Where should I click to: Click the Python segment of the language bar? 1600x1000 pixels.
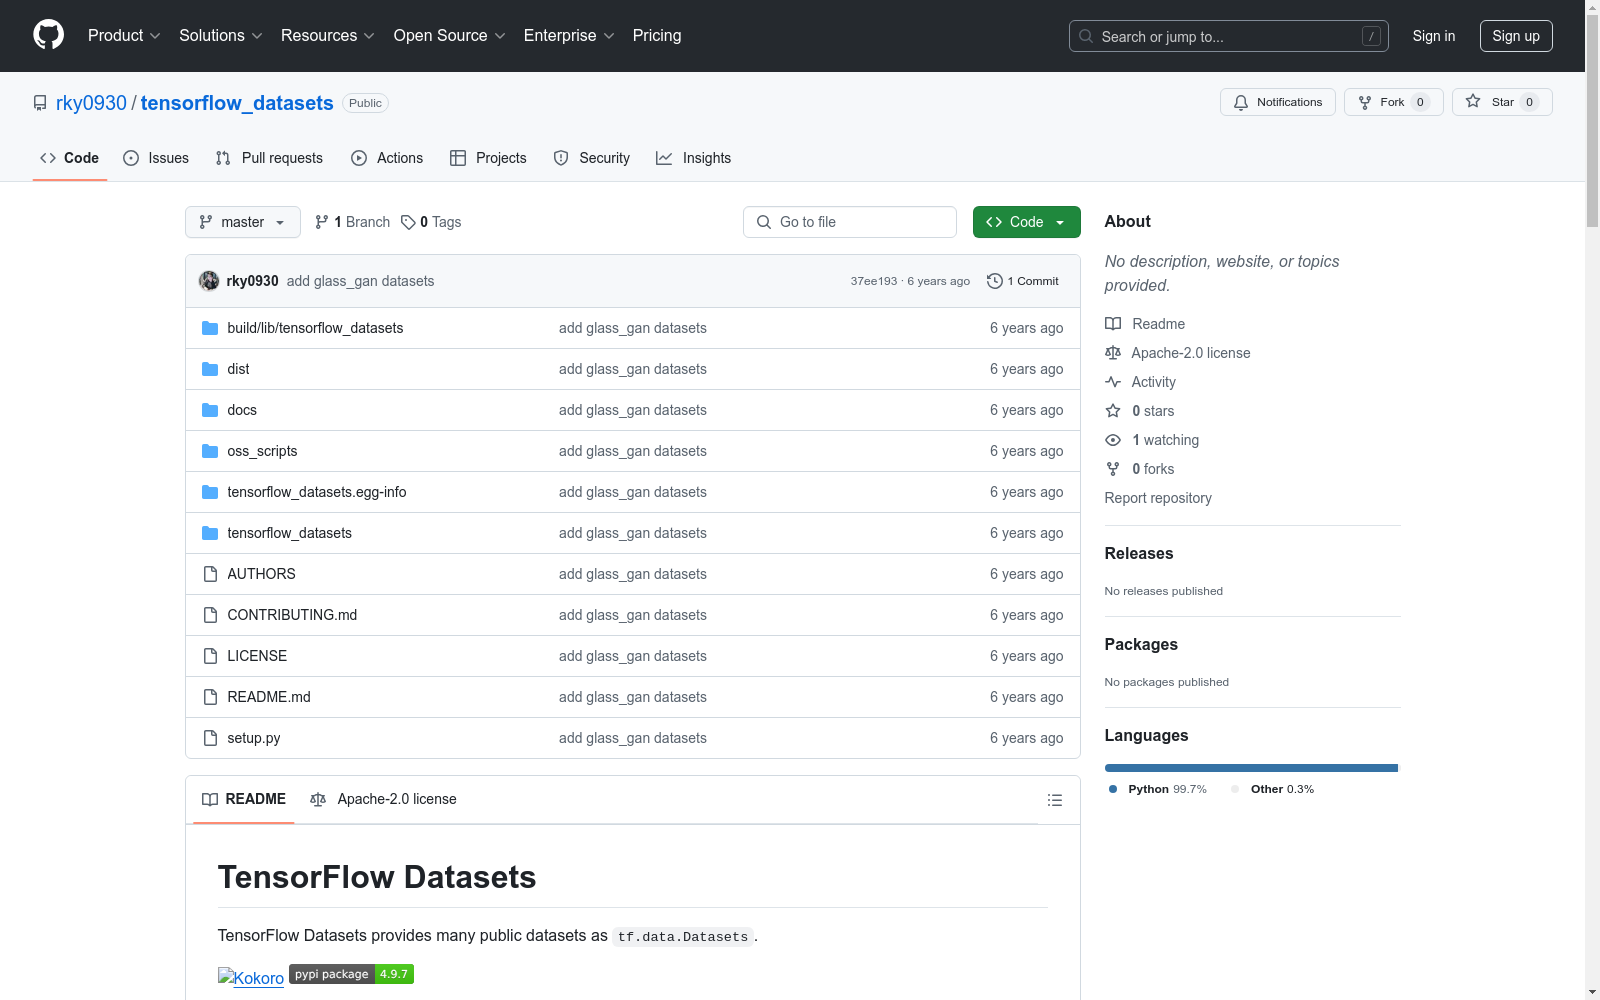point(1251,768)
